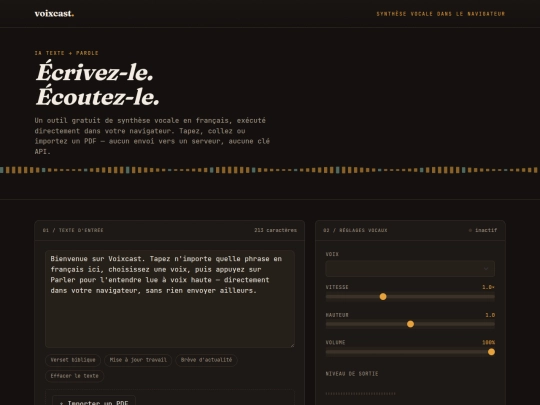
Task: Click the '02 / RÉGLAGES VOCAUX' panel header
Action: (x=355, y=230)
